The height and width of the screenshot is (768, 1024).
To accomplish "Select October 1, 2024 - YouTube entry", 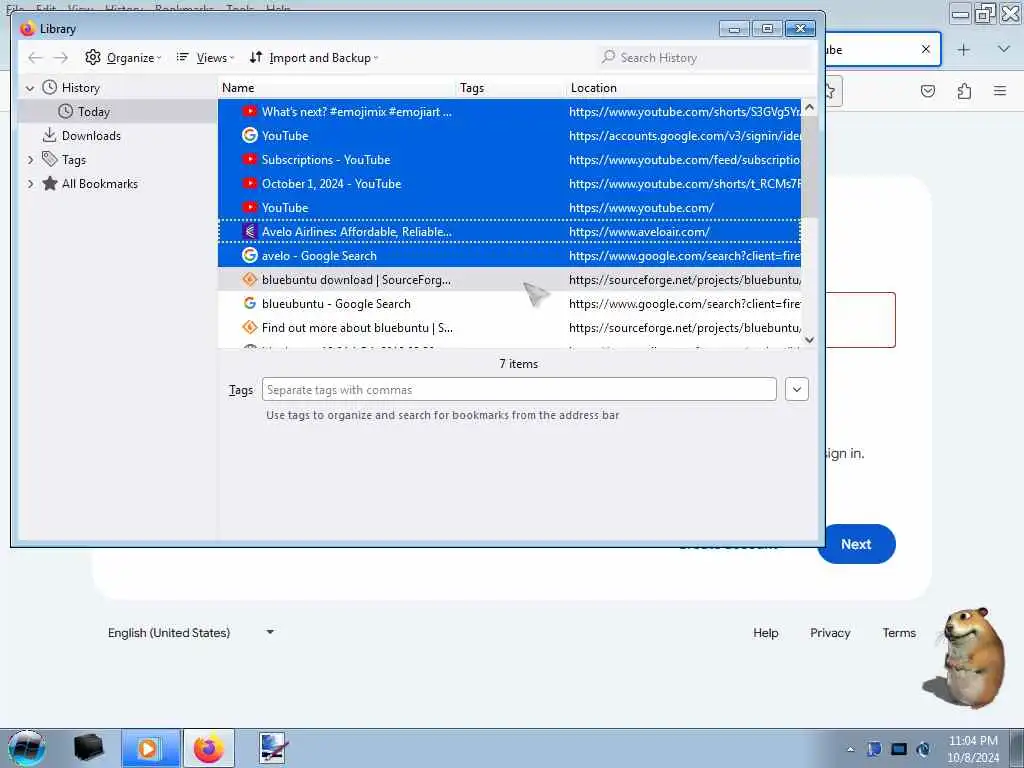I will pyautogui.click(x=509, y=184).
